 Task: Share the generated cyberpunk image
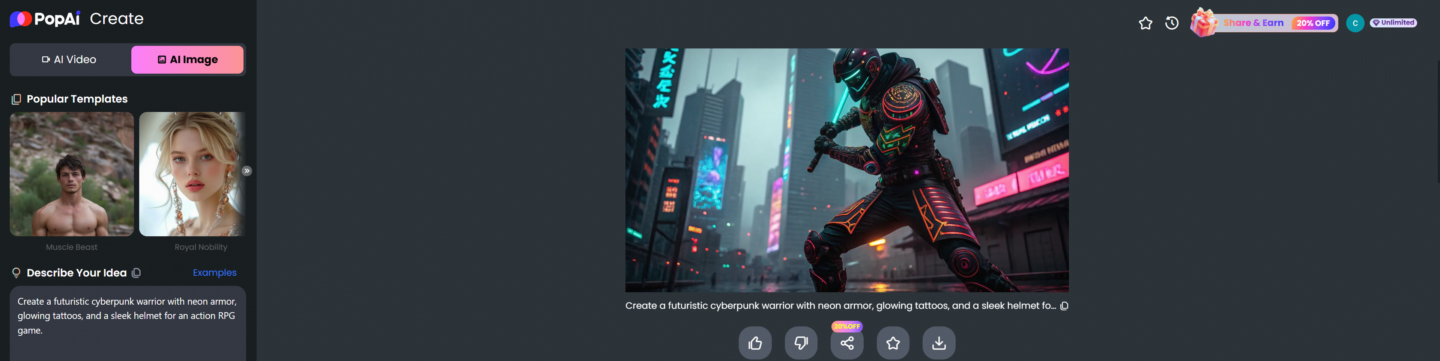coord(847,343)
